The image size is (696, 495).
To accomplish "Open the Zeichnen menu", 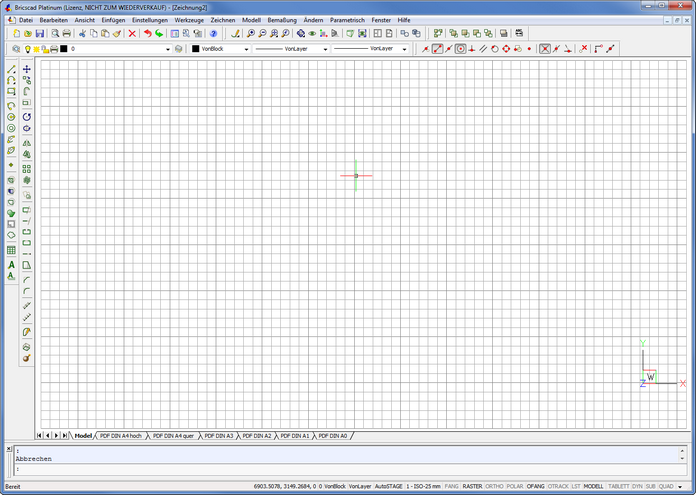I will [x=222, y=20].
